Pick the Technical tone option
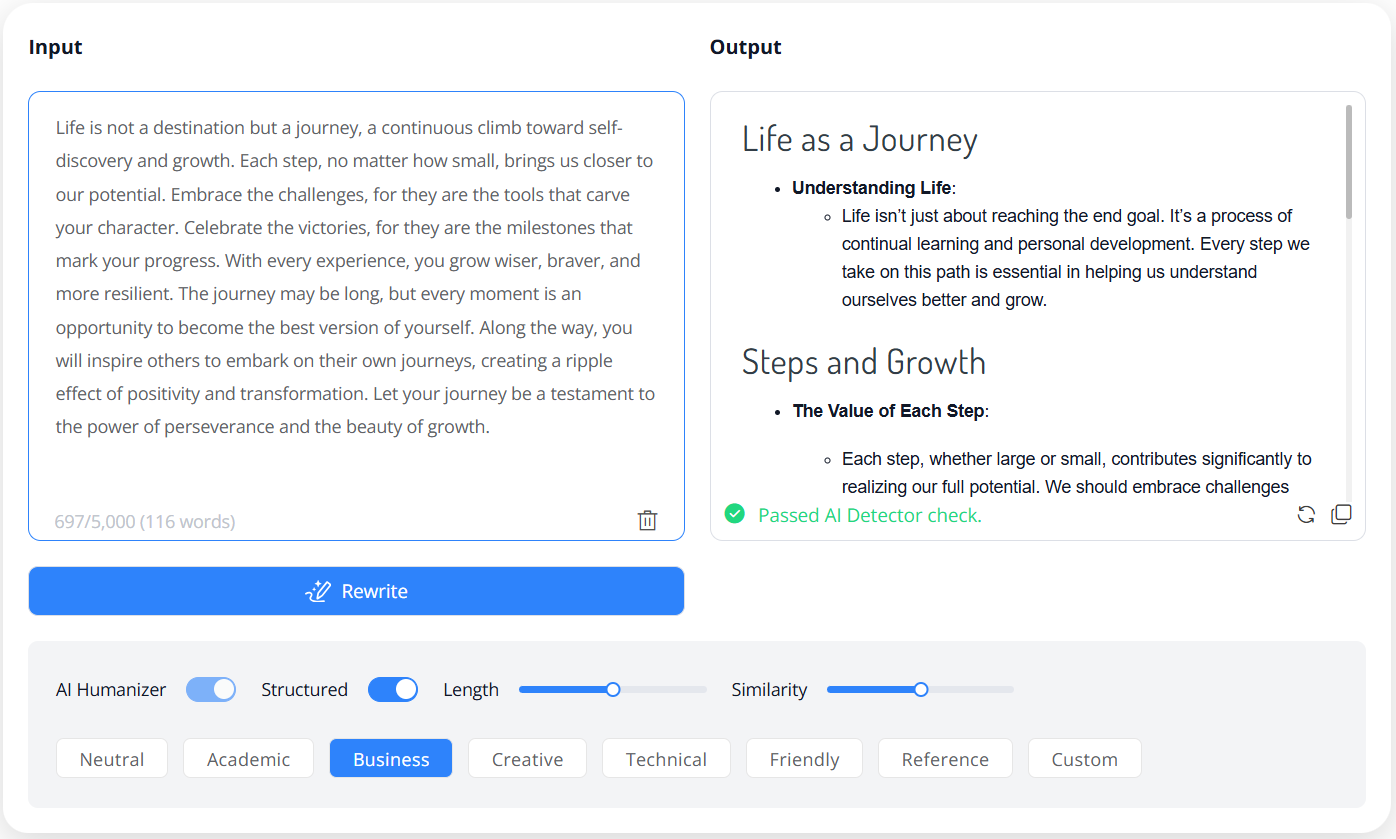The image size is (1396, 839). (666, 759)
